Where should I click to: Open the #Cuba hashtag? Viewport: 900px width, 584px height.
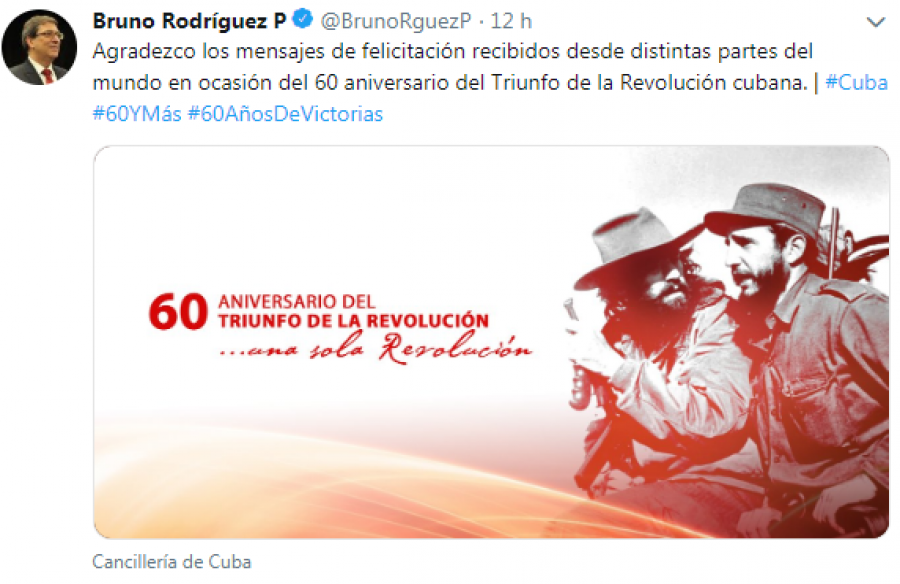pyautogui.click(x=856, y=83)
